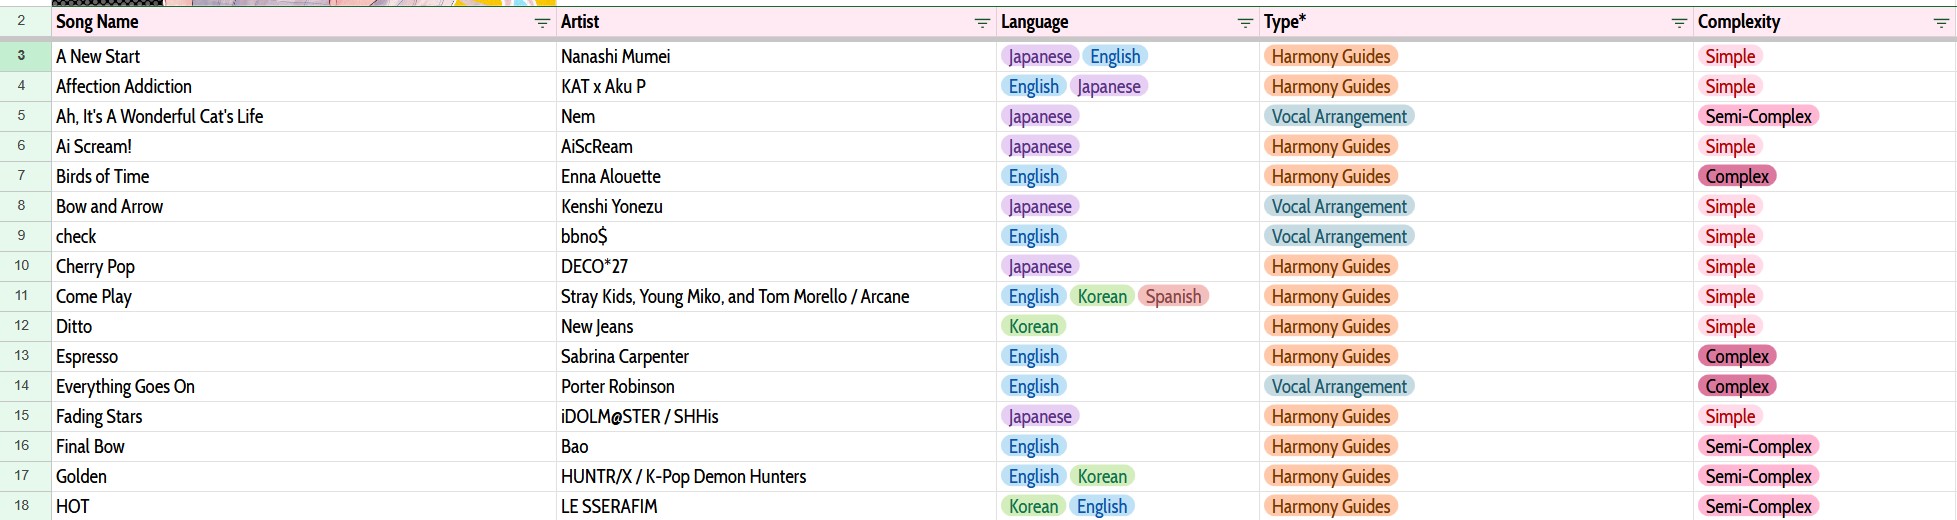Select the Type* header cell

1476,22
